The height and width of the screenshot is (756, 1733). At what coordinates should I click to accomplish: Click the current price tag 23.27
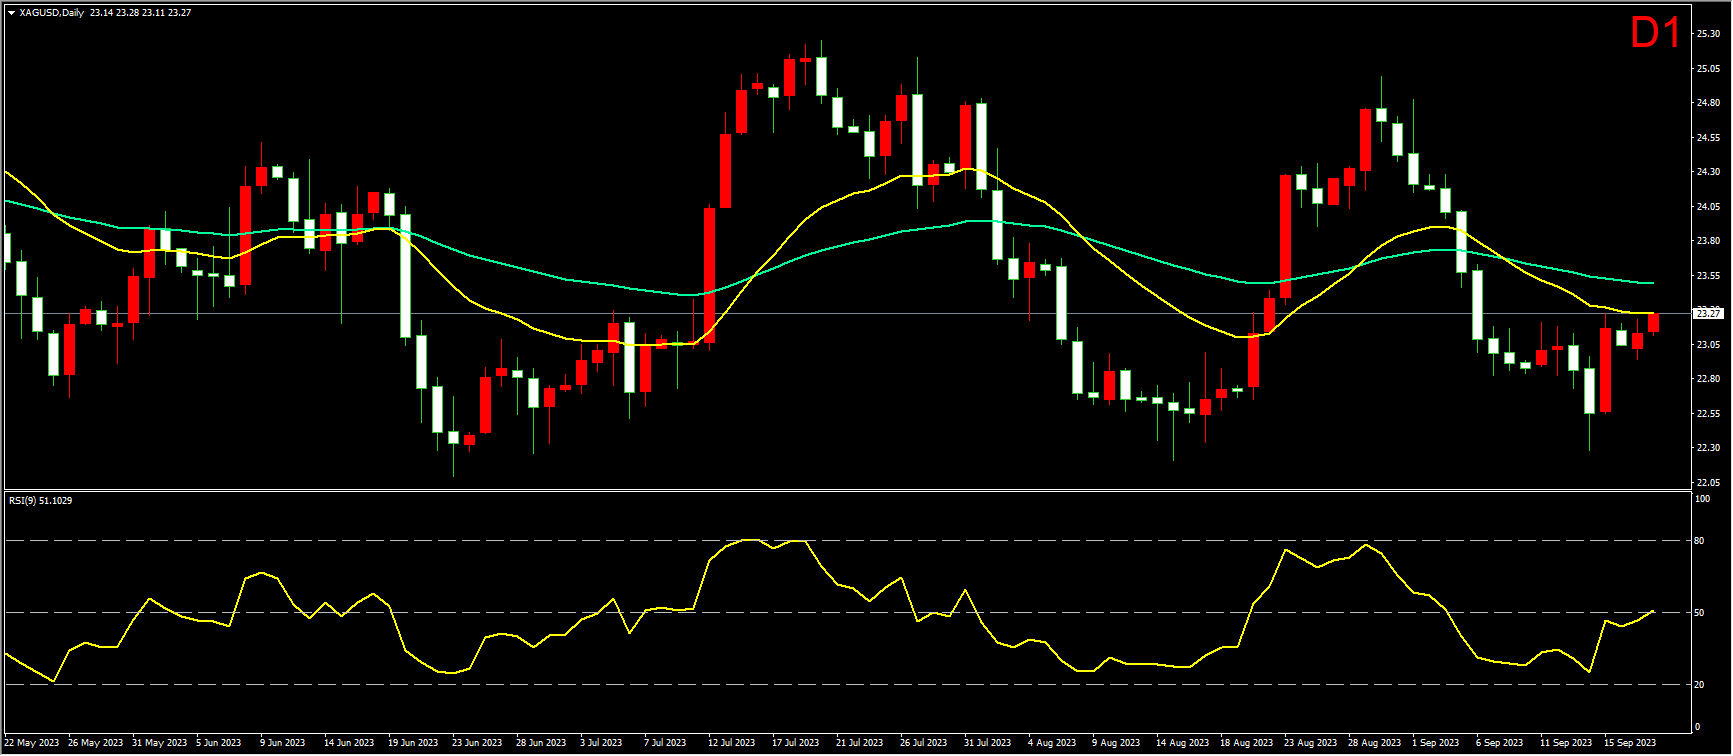click(1708, 314)
